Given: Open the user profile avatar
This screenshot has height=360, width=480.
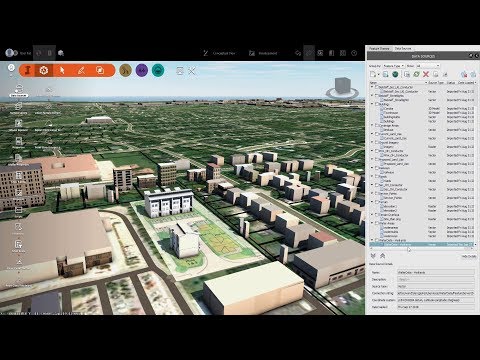Looking at the screenshot, I should click(x=10, y=53).
